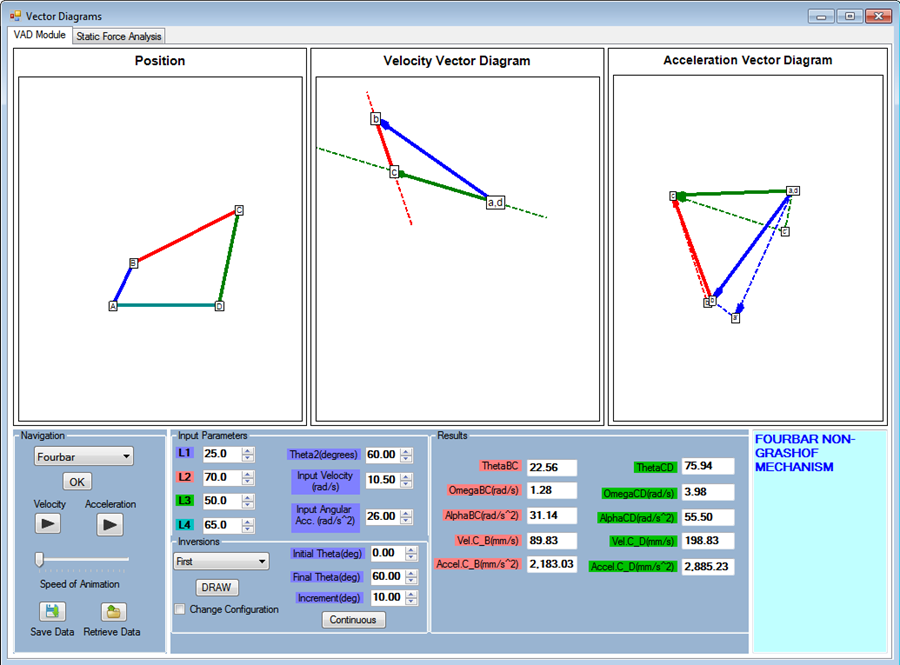This screenshot has height=665, width=900.
Task: Open the Inversions dropdown showing First
Action: click(220, 560)
